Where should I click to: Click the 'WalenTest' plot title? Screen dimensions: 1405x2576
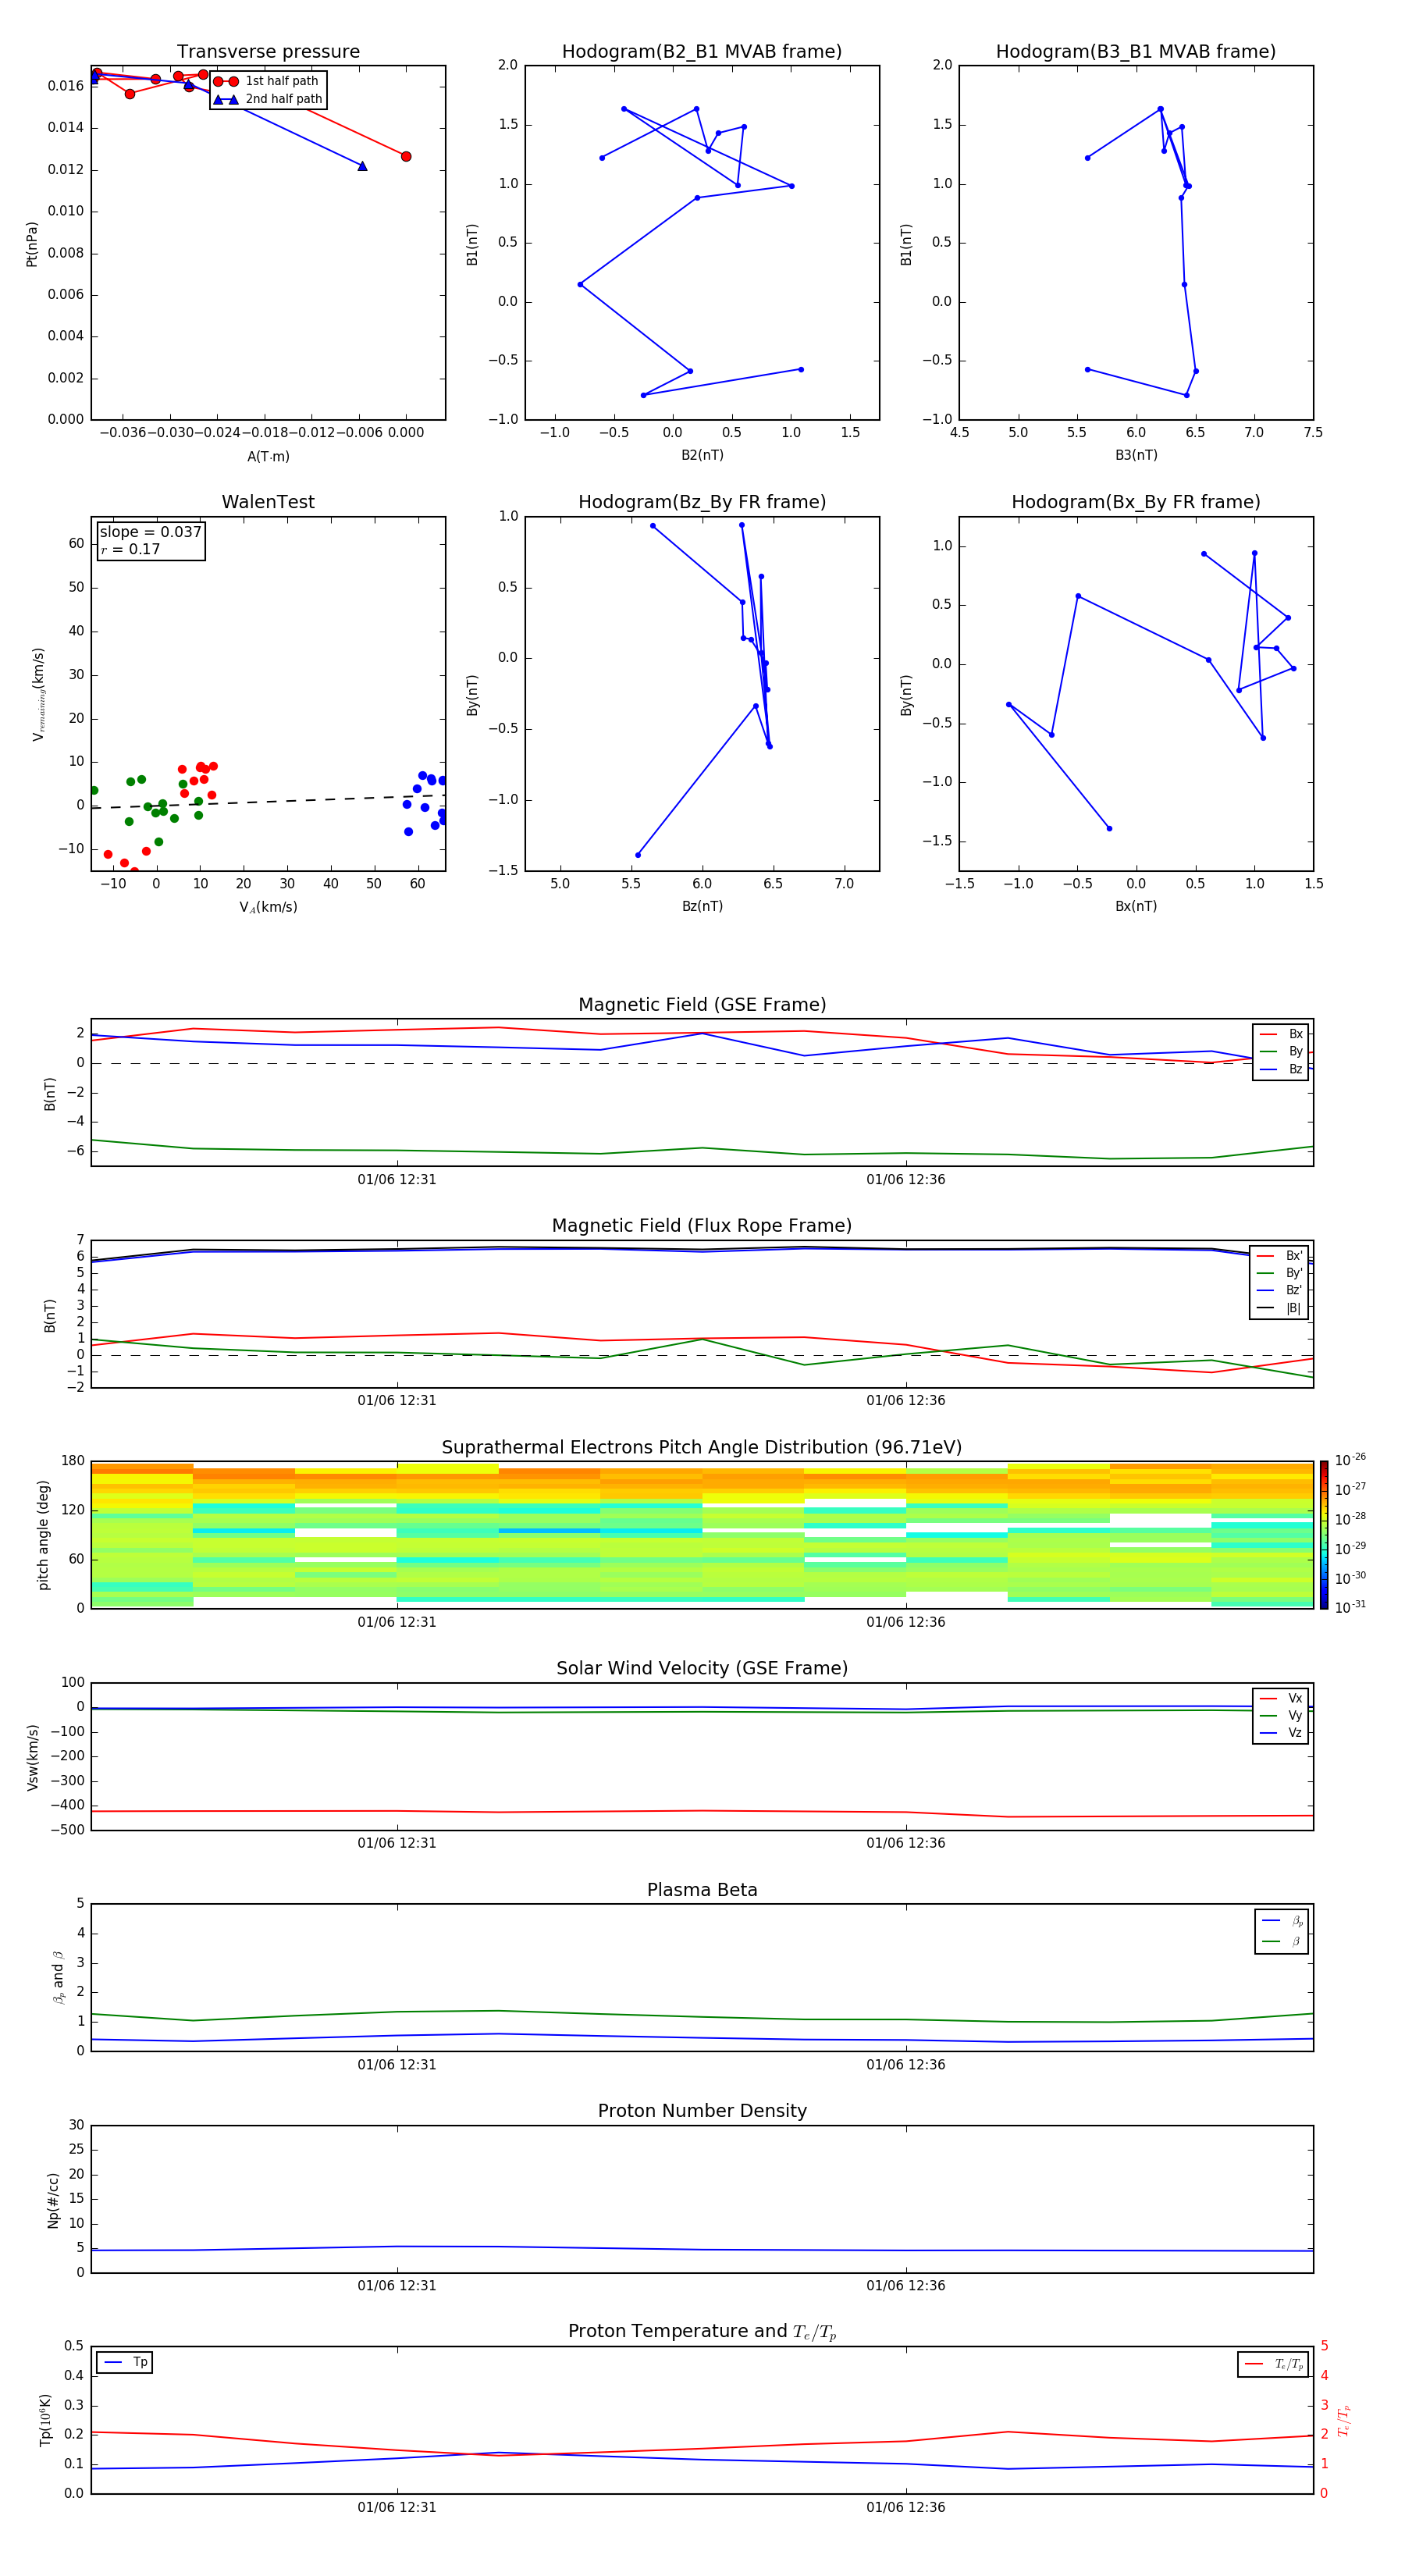coord(268,502)
